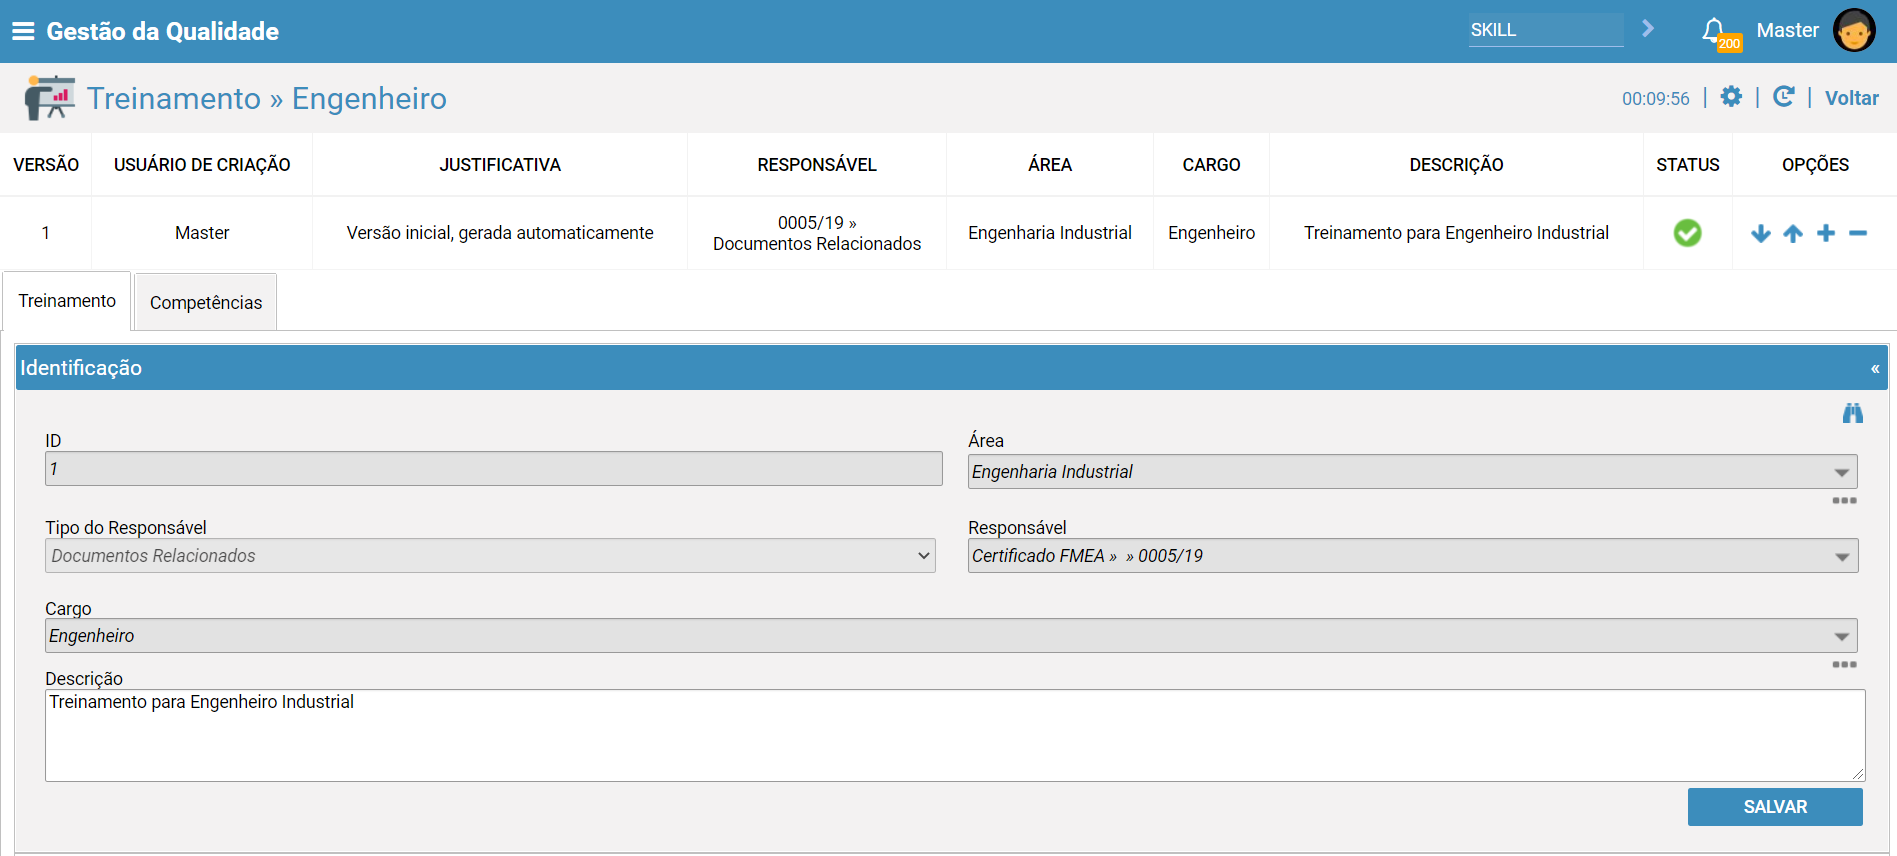
Task: Click the ÁREA column header
Action: tap(1050, 165)
